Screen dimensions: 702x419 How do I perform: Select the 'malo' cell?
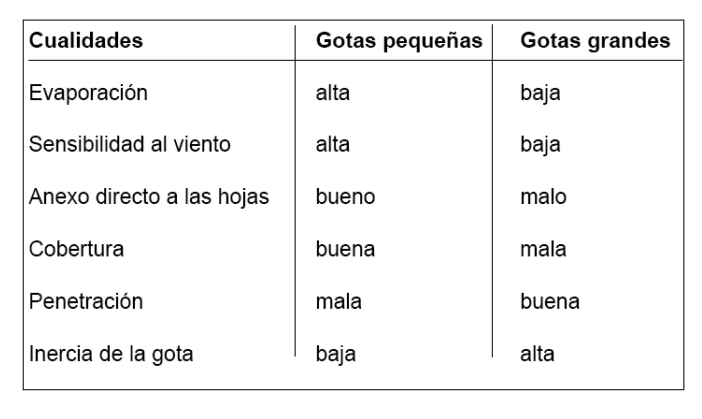[x=543, y=197]
